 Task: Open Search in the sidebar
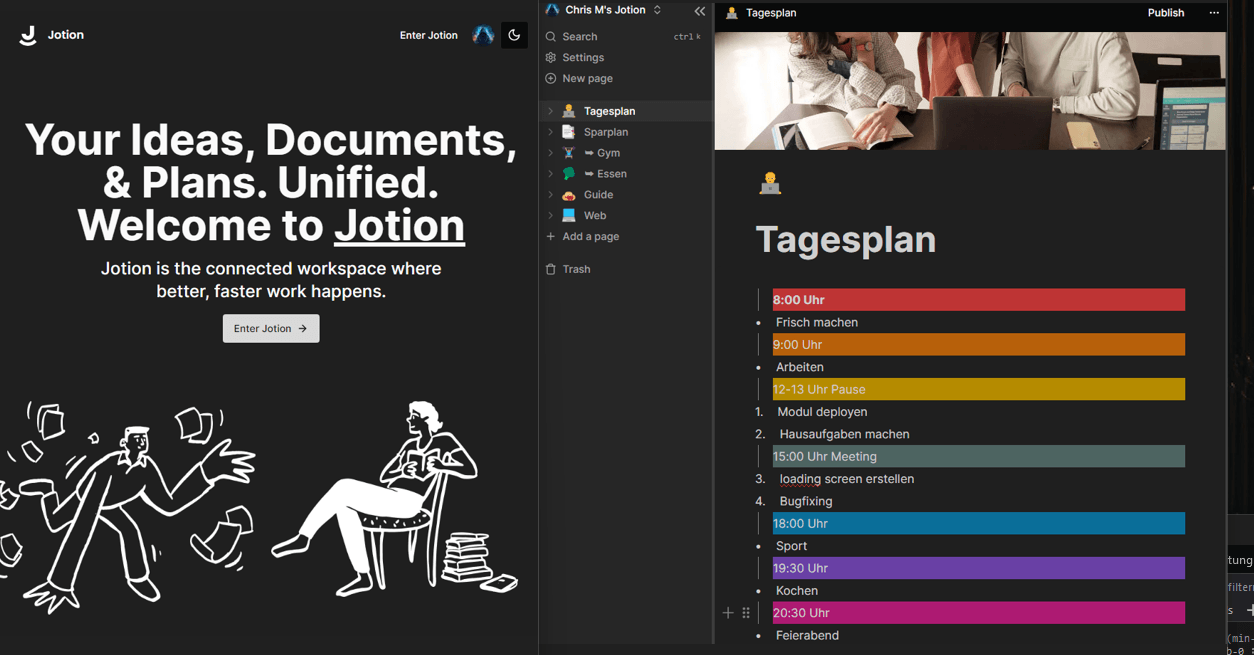(580, 37)
